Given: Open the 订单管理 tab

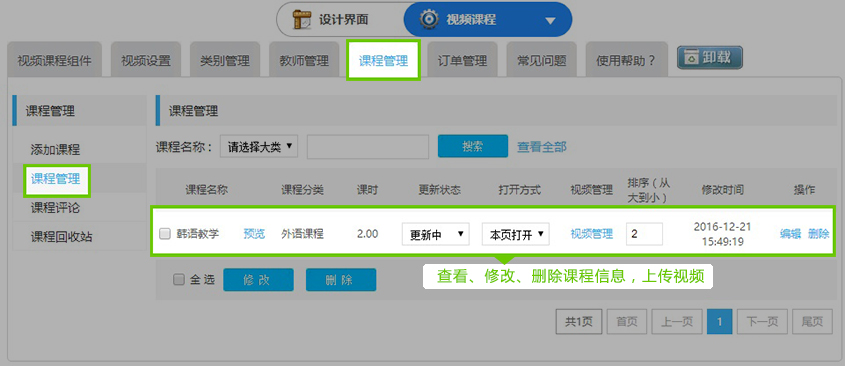Looking at the screenshot, I should (462, 60).
